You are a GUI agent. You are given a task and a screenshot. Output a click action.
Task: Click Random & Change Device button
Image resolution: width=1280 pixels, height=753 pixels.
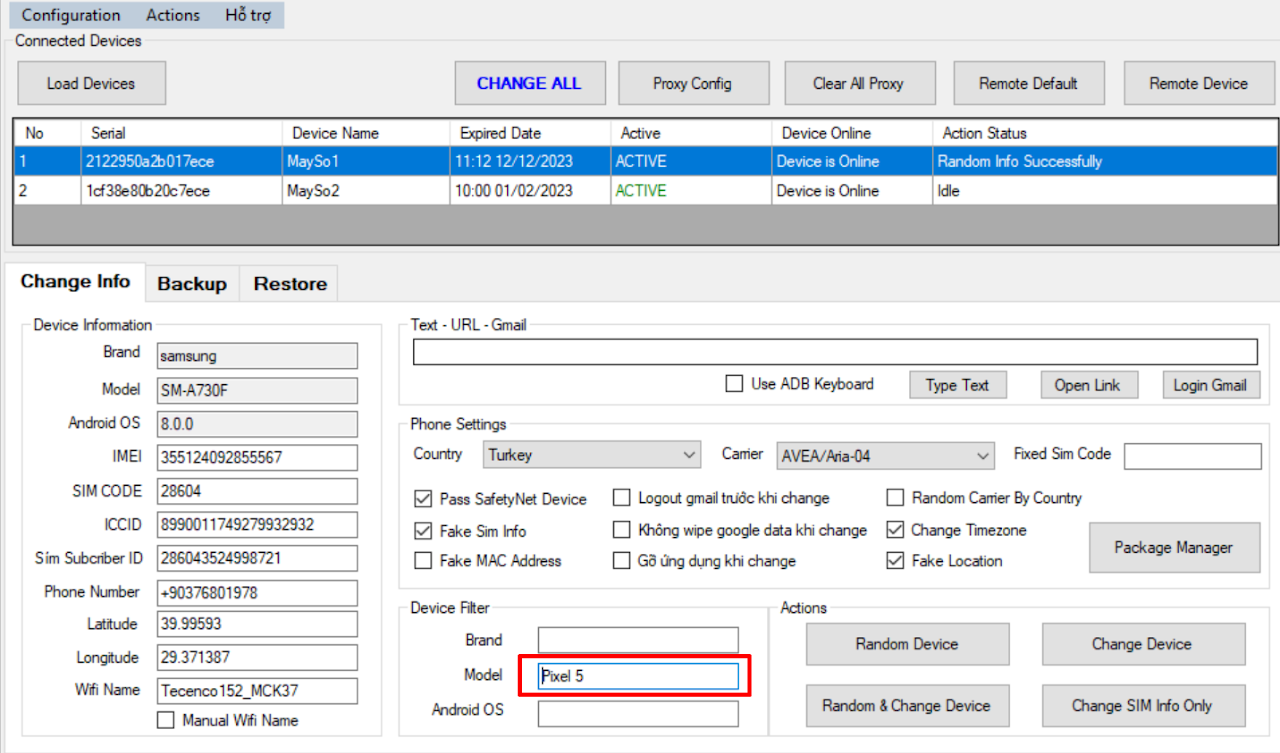(906, 706)
